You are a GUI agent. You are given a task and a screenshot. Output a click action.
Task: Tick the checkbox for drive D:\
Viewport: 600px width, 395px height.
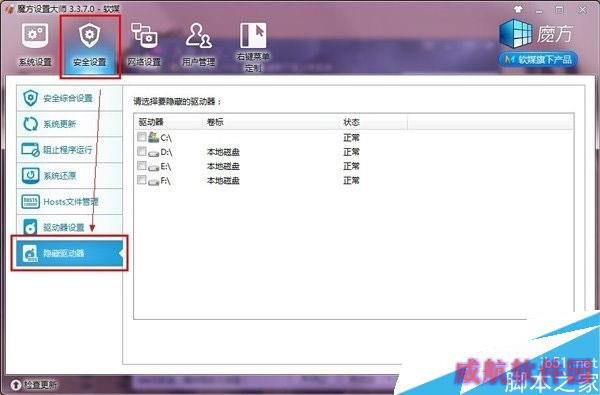pos(142,151)
